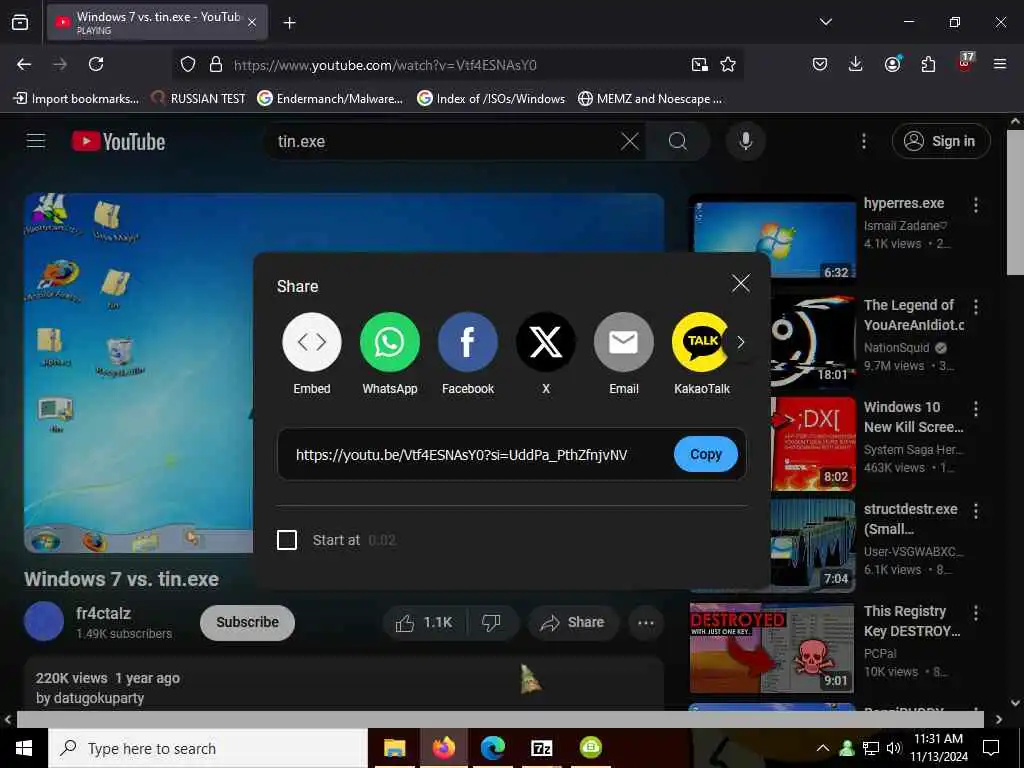
Task: Subscribe to fr4ctalz channel
Action: pos(248,622)
